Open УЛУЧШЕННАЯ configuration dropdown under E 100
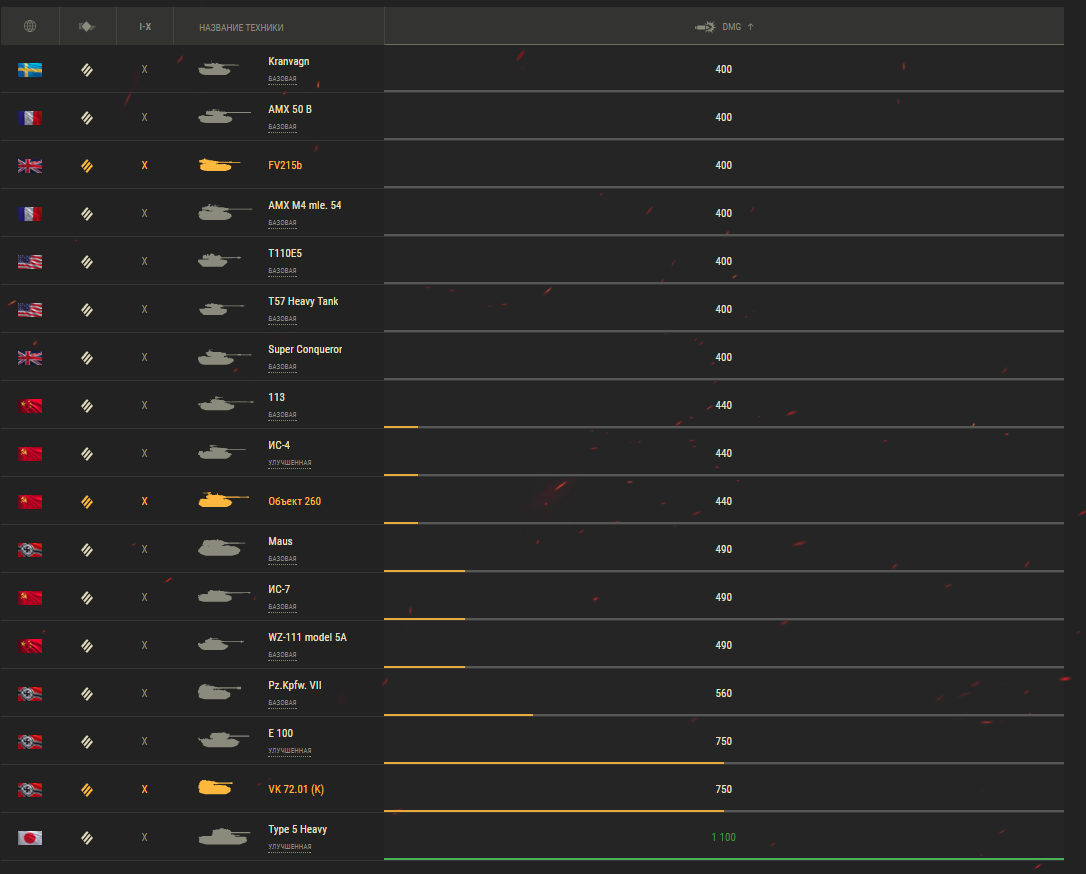 [x=290, y=751]
